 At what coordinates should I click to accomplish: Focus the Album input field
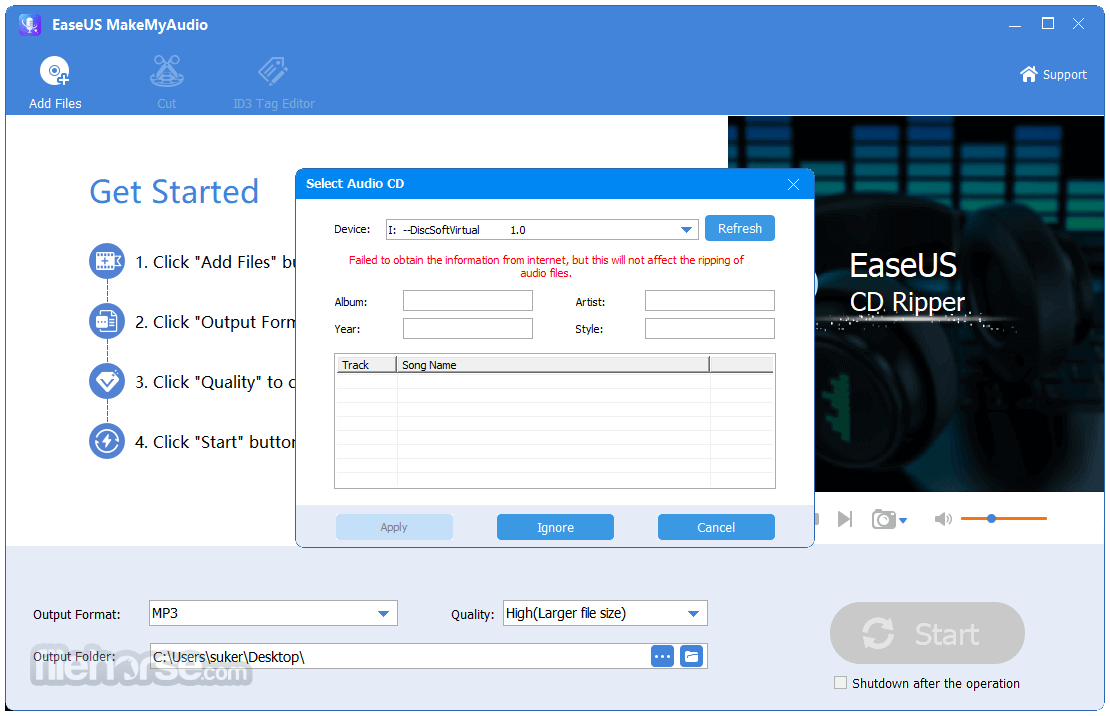(x=468, y=301)
